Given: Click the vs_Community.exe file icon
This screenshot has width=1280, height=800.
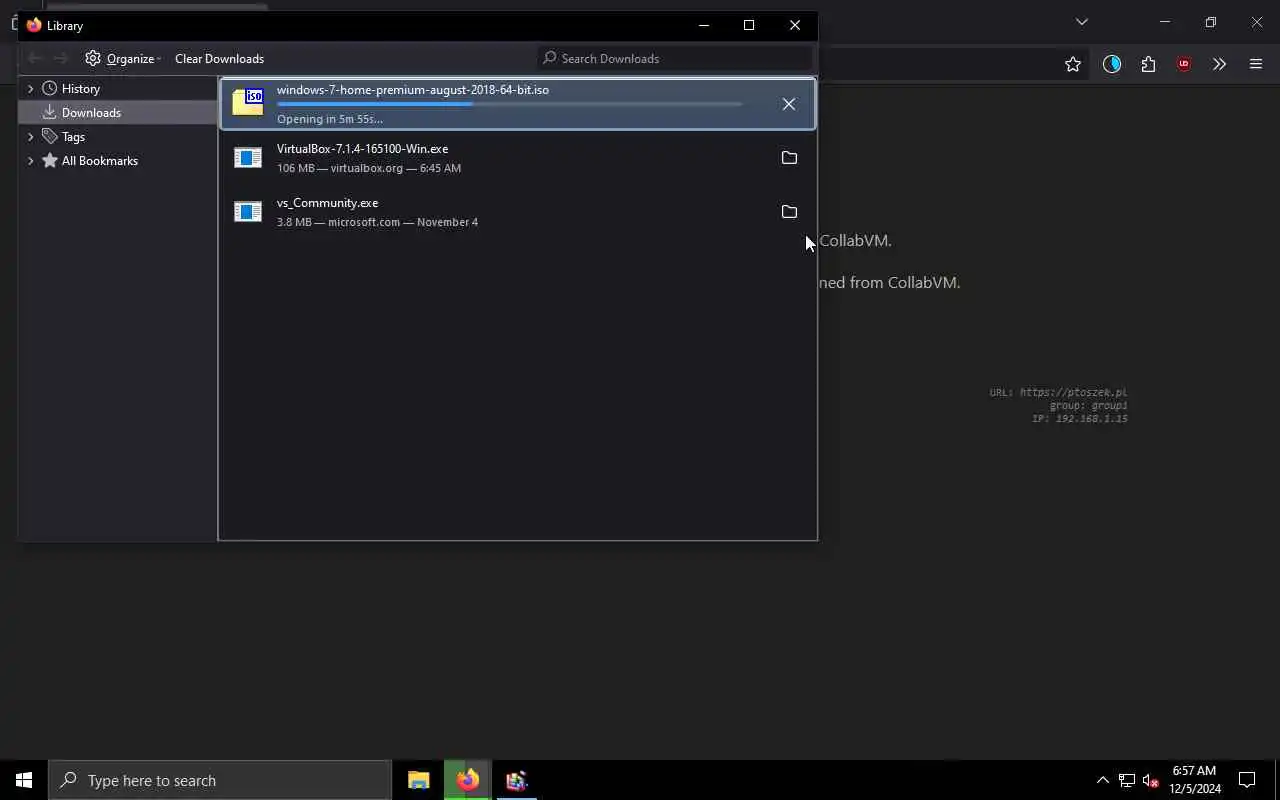Looking at the screenshot, I should click(248, 212).
